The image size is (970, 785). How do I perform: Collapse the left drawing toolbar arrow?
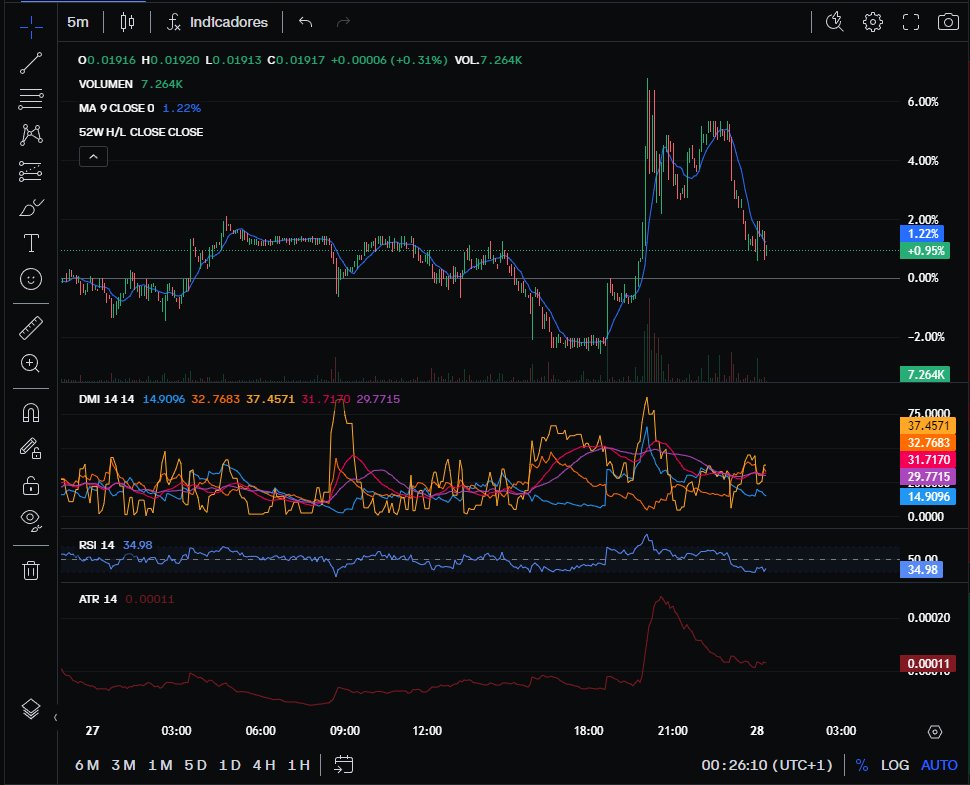click(55, 718)
